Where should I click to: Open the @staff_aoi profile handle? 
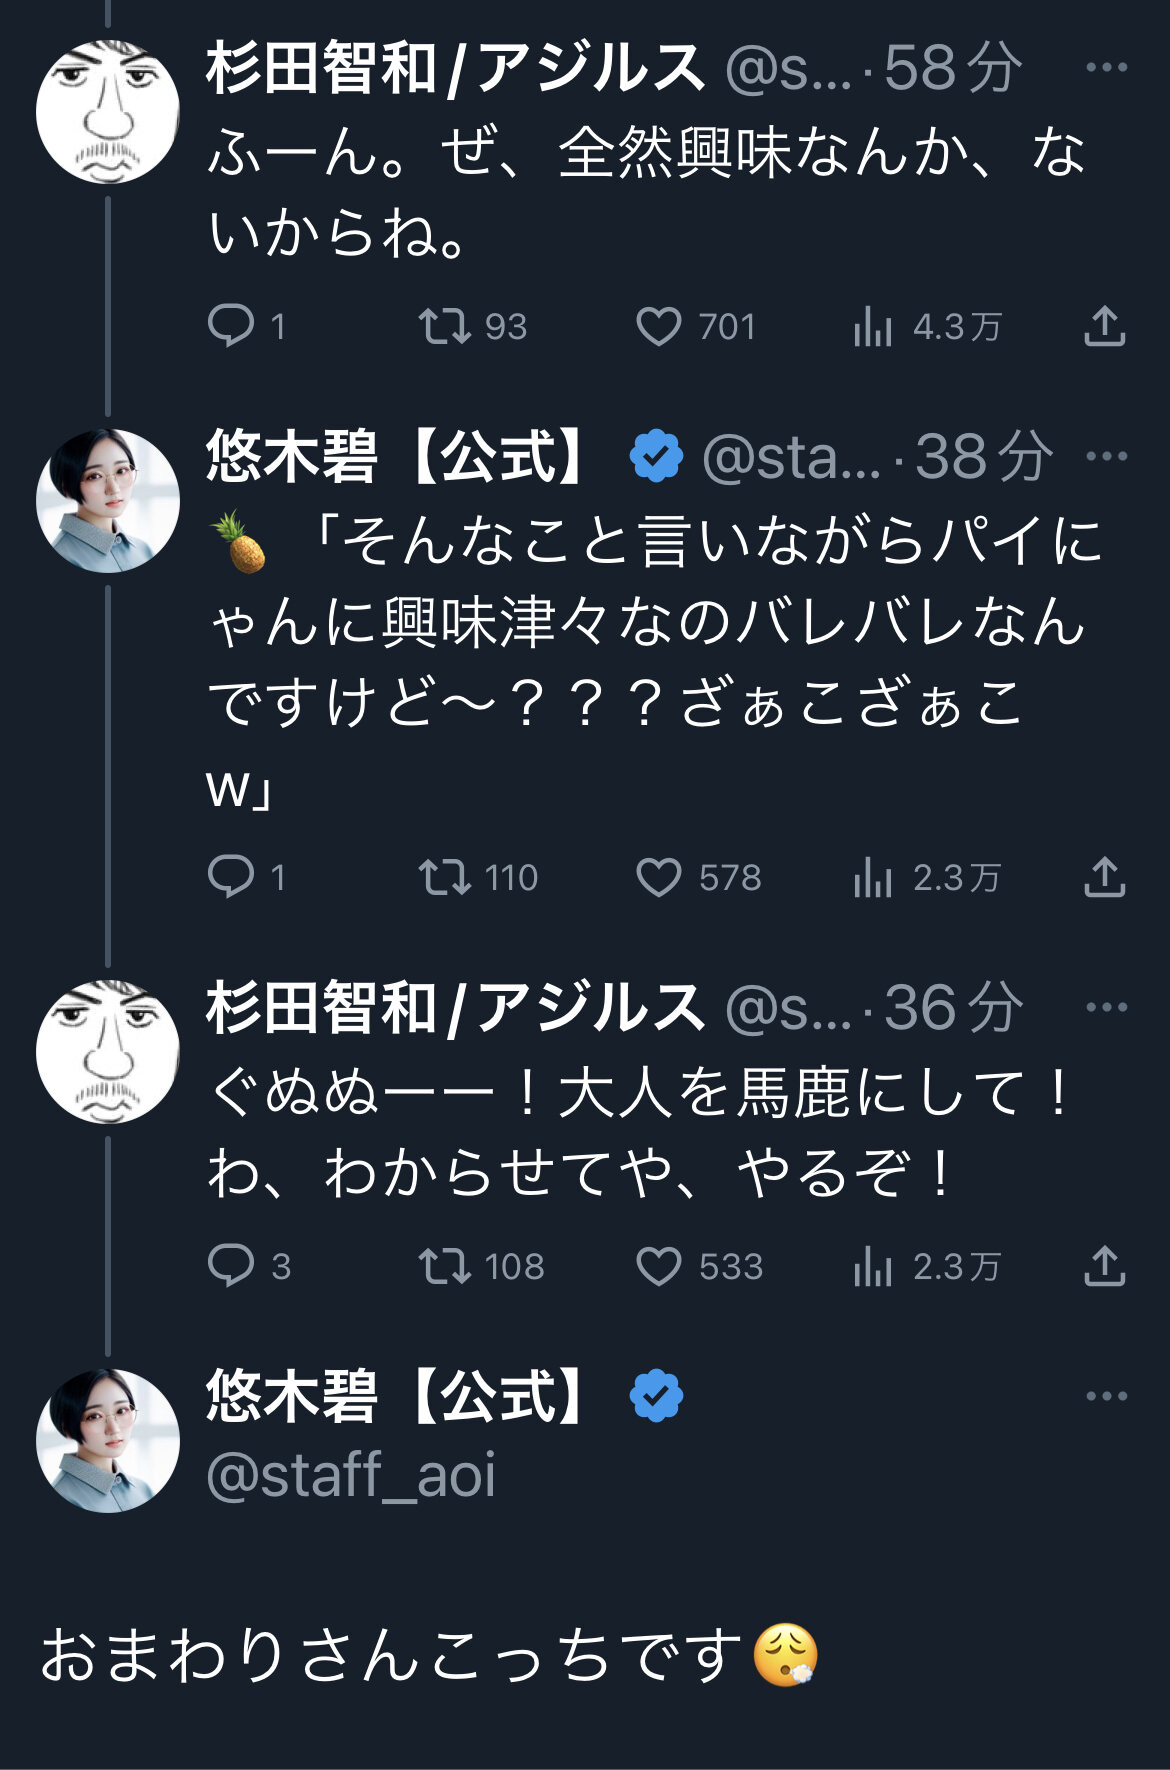point(351,1476)
